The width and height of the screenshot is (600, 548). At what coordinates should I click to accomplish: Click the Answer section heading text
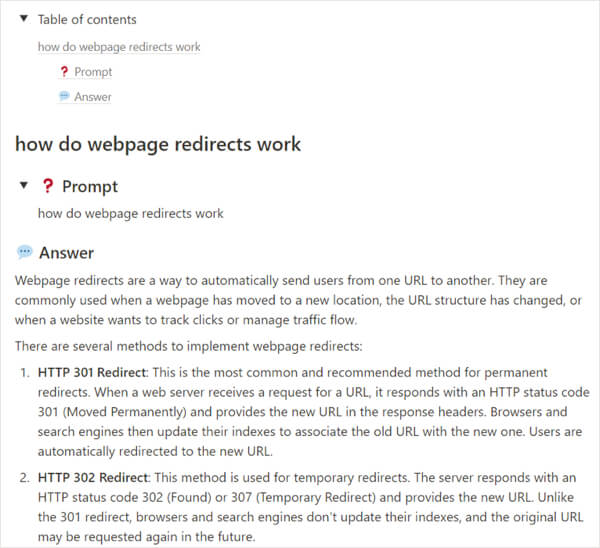click(x=67, y=253)
